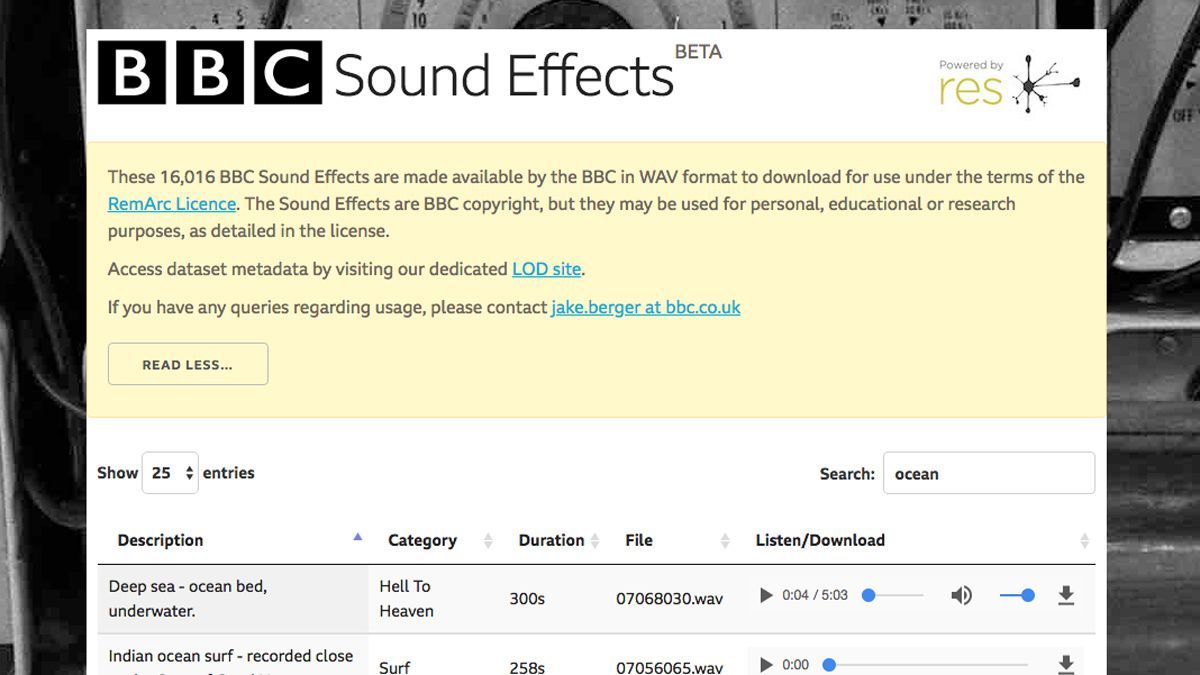Focus the Search field containing ocean

[989, 473]
